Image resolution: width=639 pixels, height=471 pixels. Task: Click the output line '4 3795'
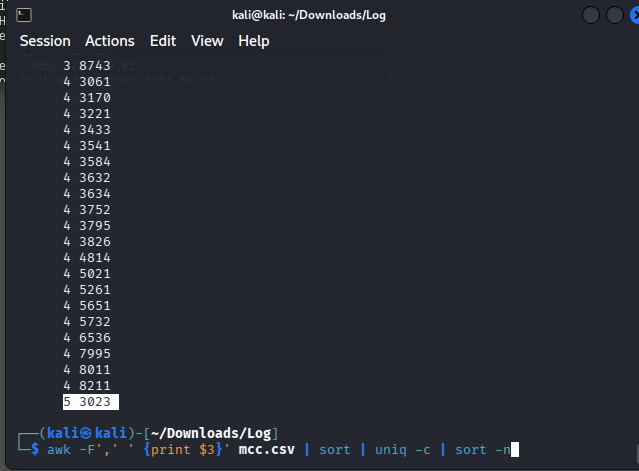pyautogui.click(x=87, y=226)
